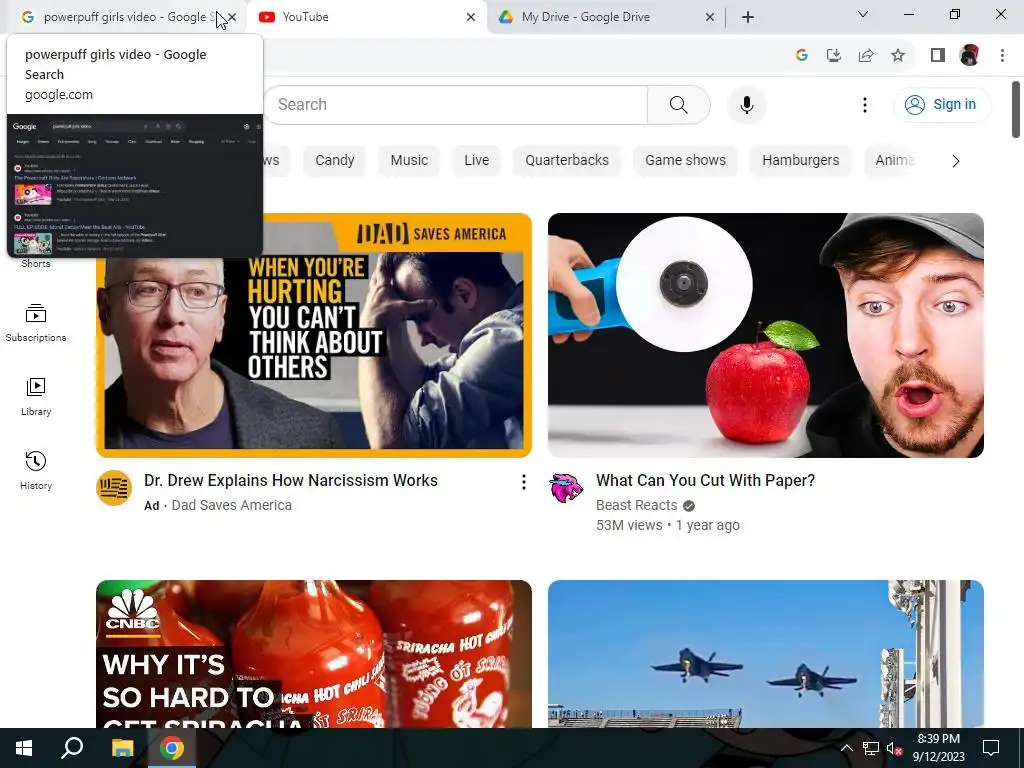Click the Google icon in the address bar
This screenshot has width=1024, height=768.
click(802, 56)
